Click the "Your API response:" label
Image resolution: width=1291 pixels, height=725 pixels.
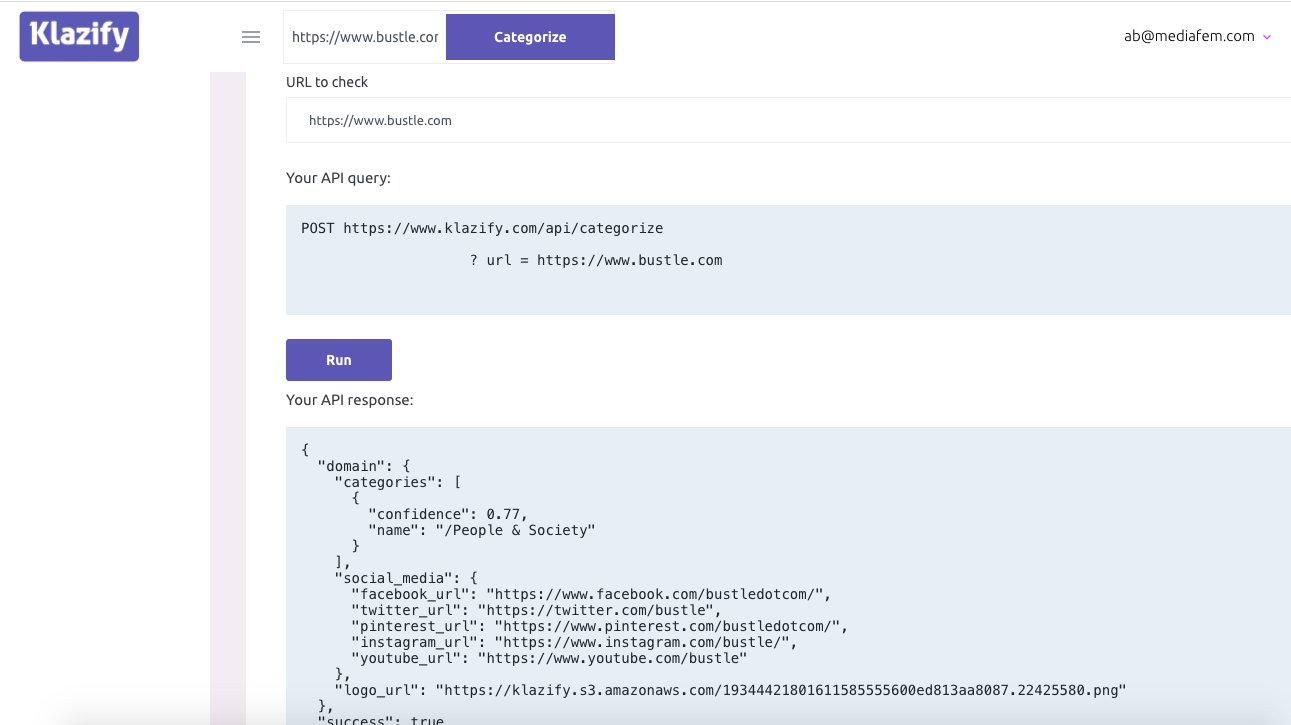(x=349, y=400)
